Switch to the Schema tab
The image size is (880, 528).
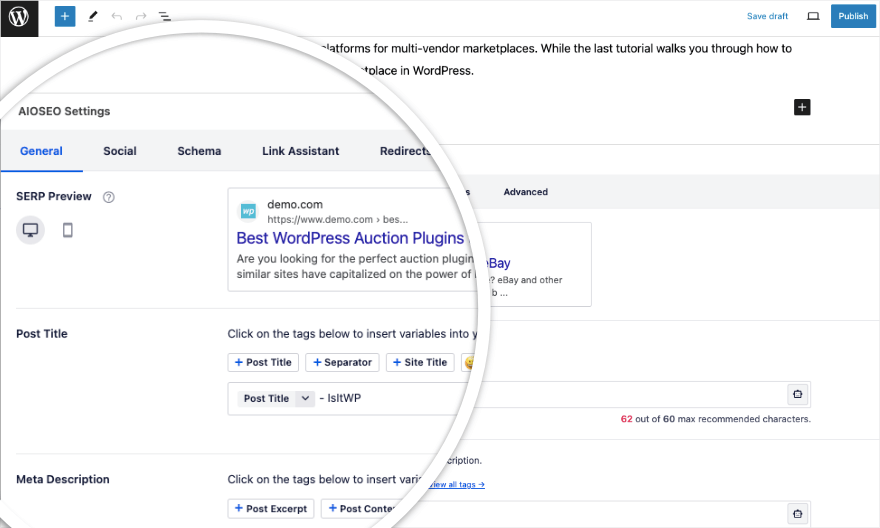point(199,151)
